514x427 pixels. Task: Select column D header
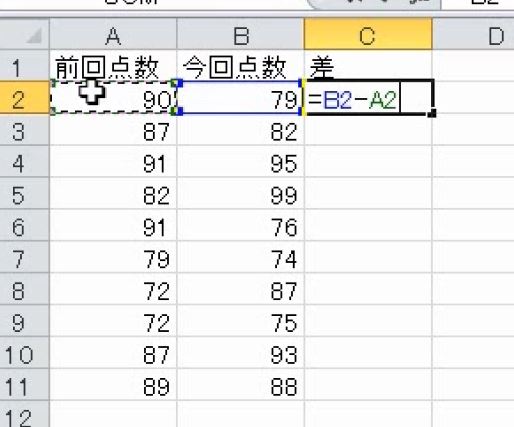[x=473, y=34]
